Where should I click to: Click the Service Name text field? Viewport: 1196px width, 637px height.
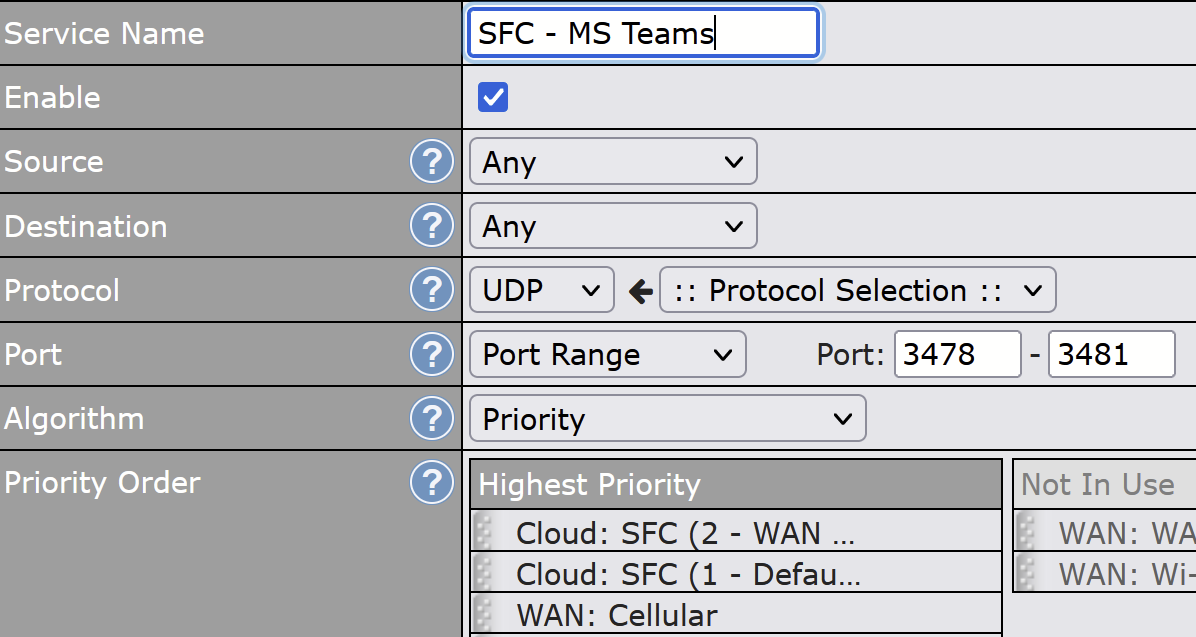(643, 33)
